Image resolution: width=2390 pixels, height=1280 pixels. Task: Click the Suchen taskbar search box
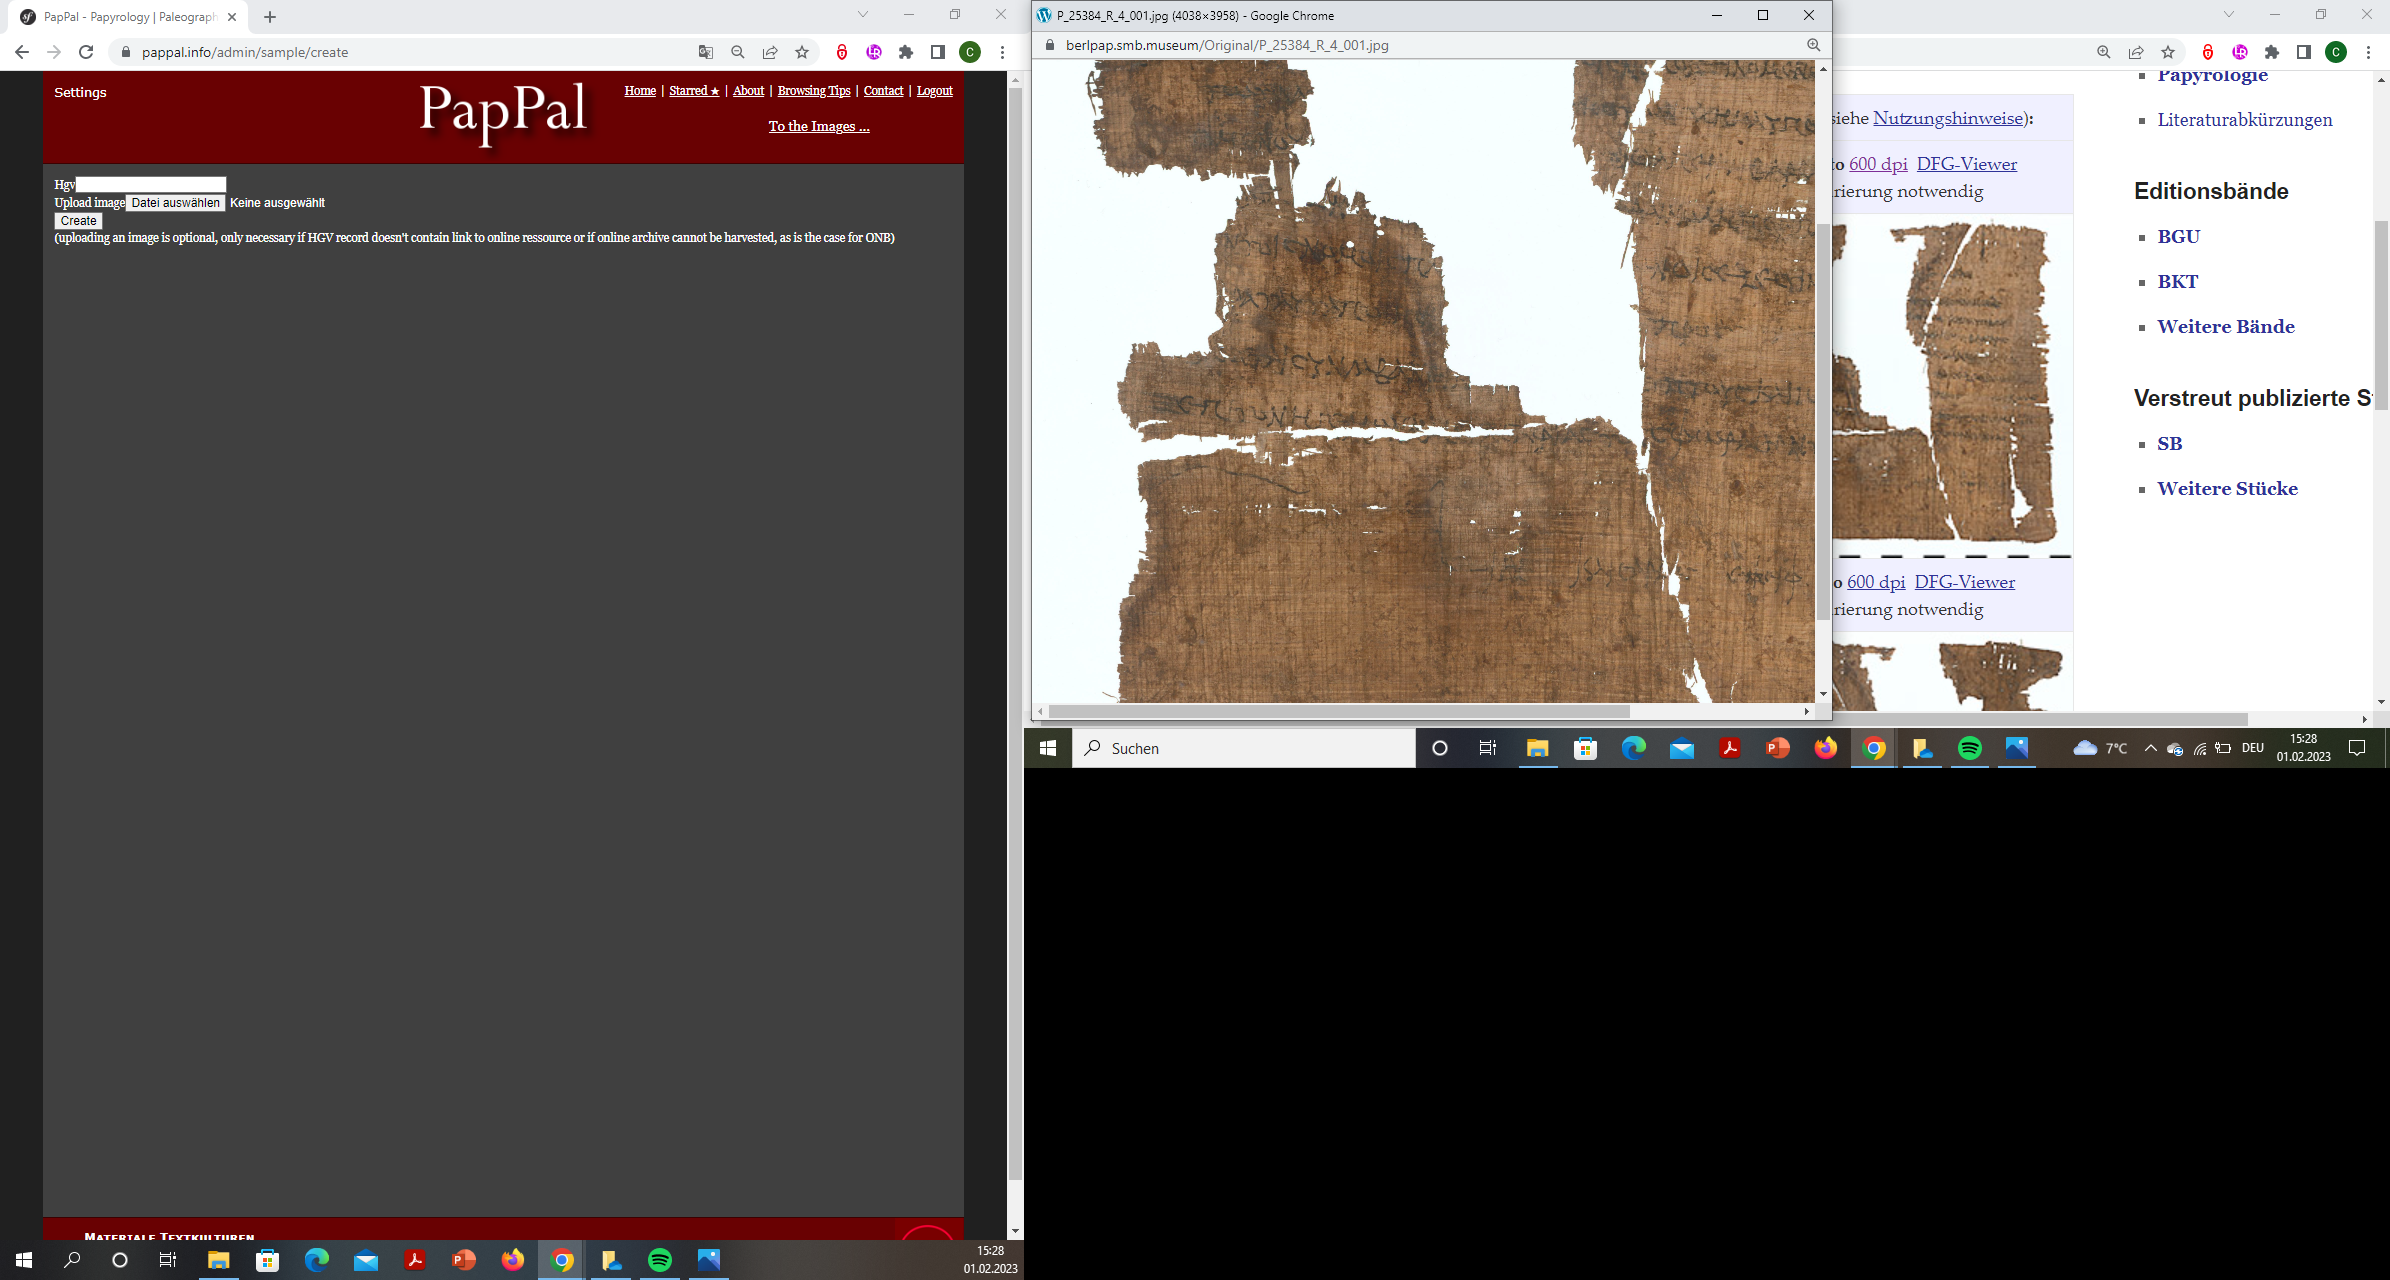pos(1244,748)
